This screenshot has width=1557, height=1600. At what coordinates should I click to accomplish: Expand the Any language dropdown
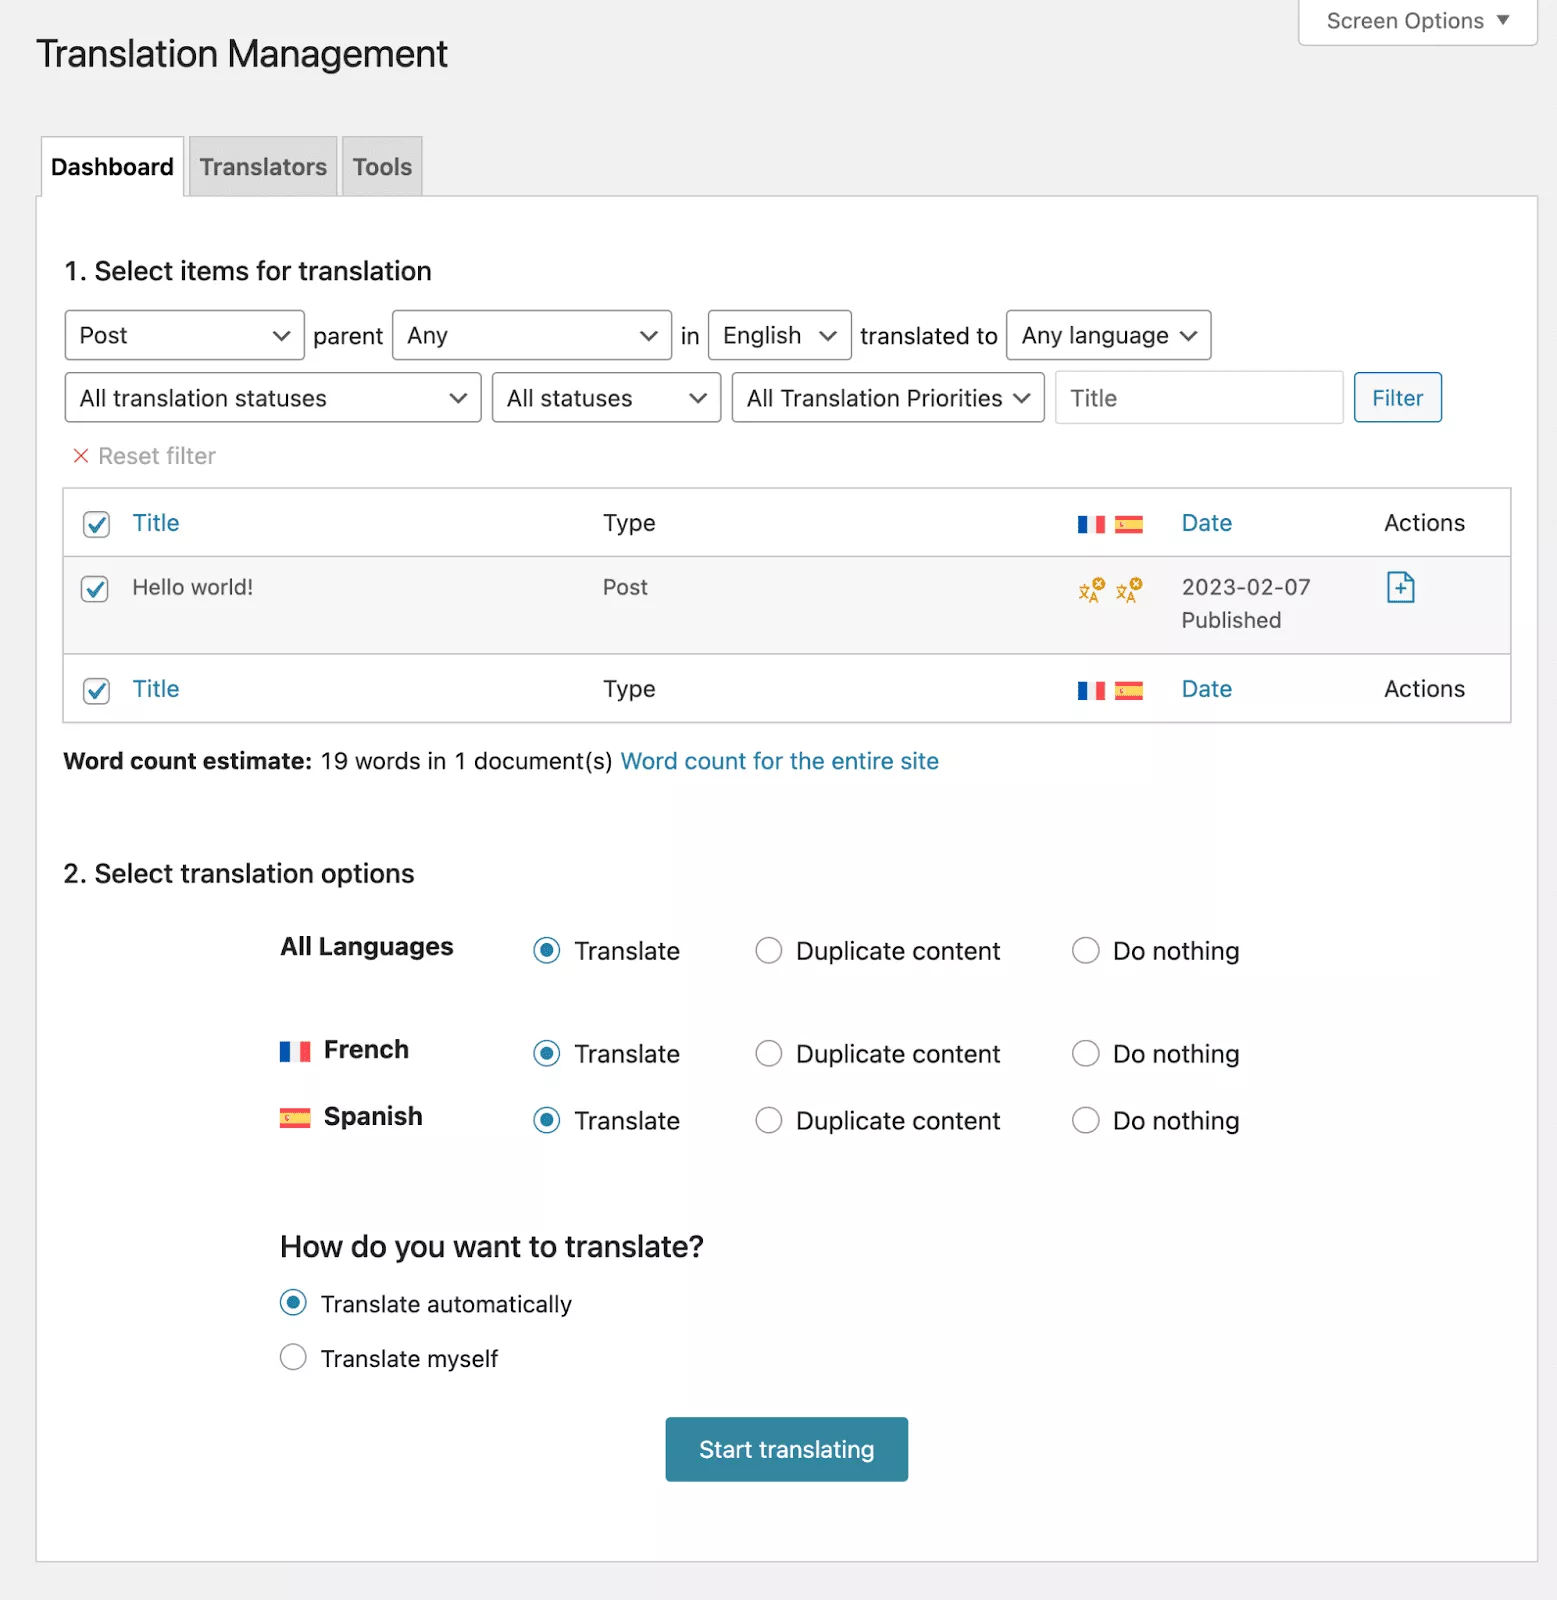[x=1108, y=336]
